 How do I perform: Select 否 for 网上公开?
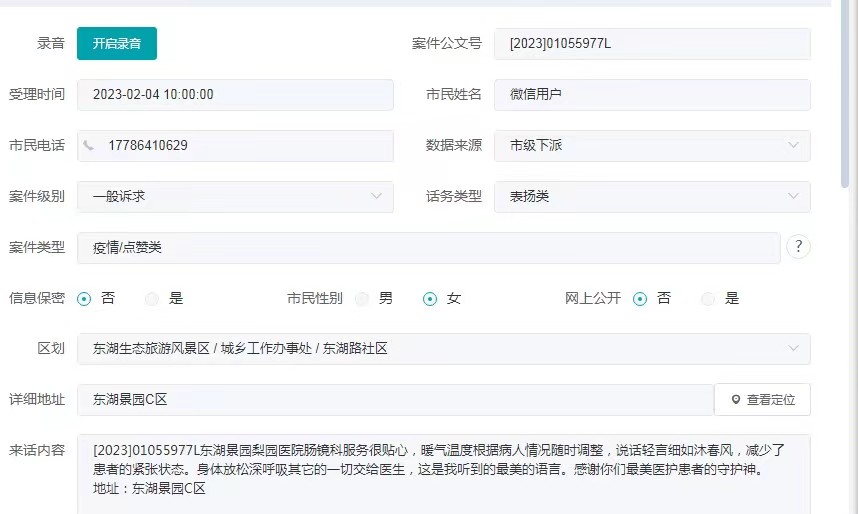pyautogui.click(x=640, y=299)
